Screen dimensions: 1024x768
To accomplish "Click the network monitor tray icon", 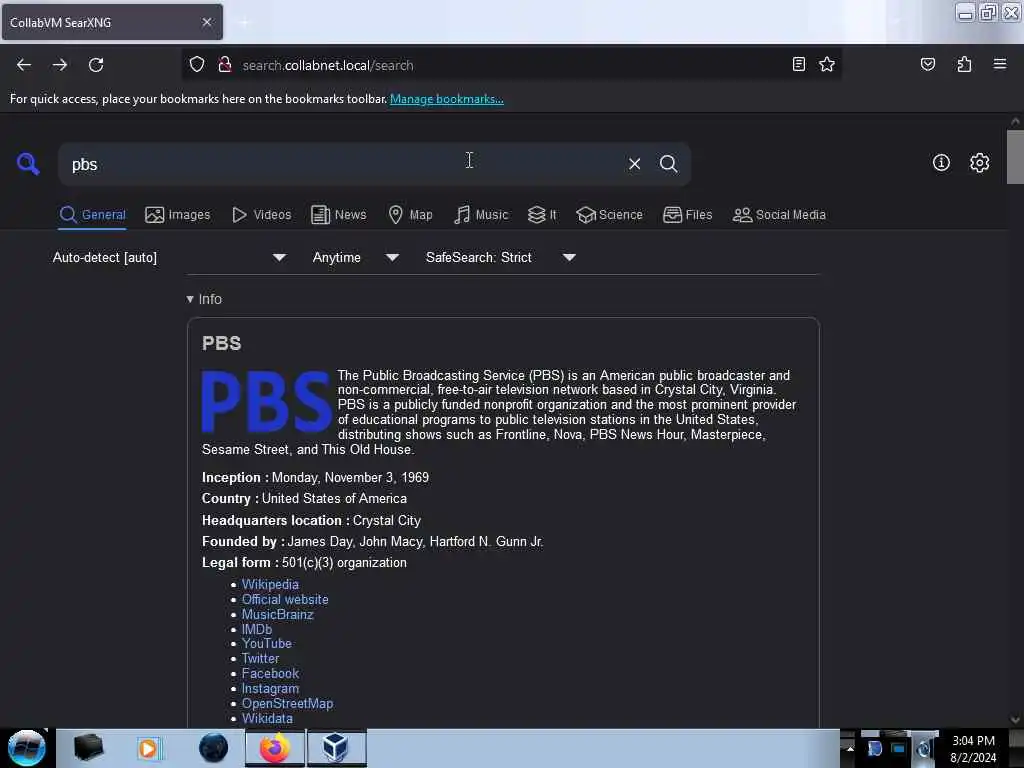I will point(899,748).
